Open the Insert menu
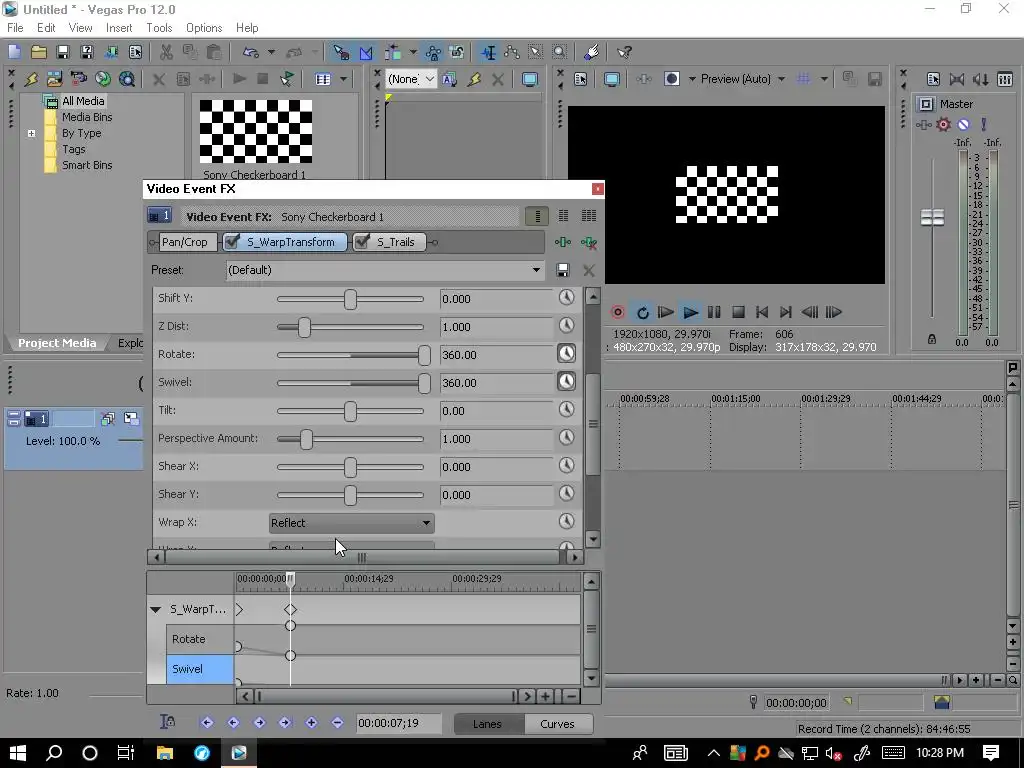1024x768 pixels. [119, 27]
